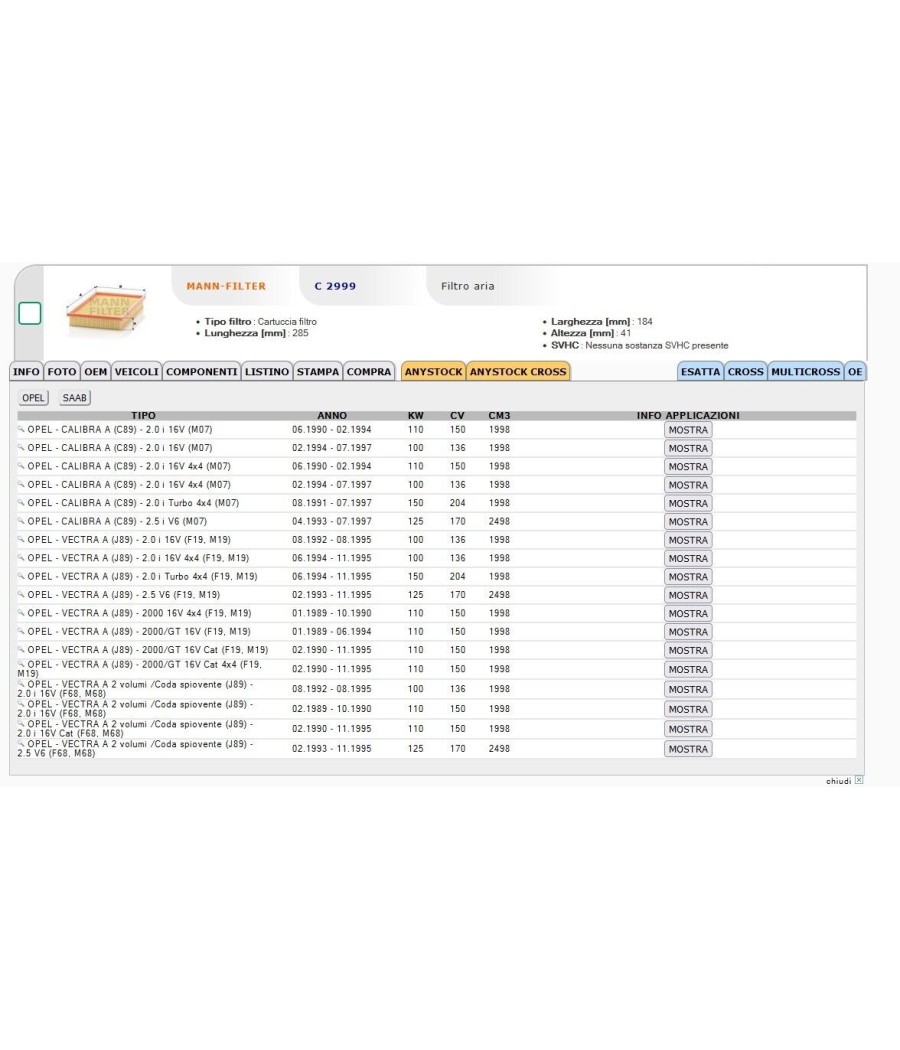Click MOSTRA for Vectra 2000/GT 16V Cat (F19, M19)

coord(688,650)
